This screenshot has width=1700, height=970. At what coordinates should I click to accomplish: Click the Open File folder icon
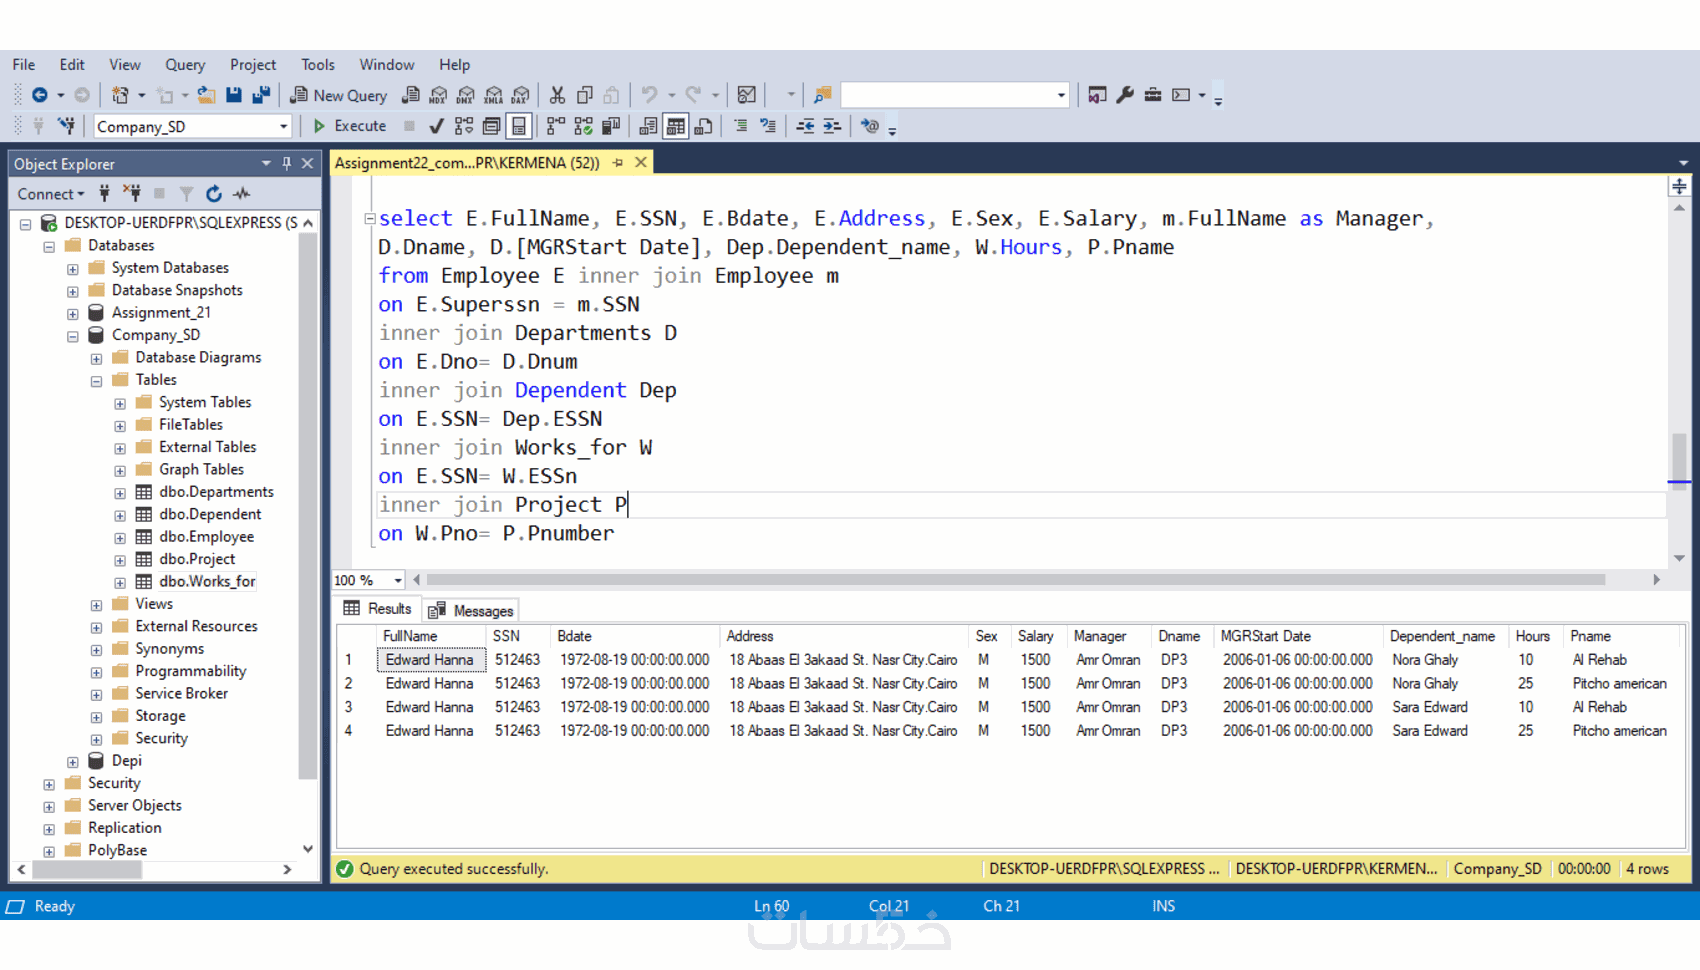point(206,95)
